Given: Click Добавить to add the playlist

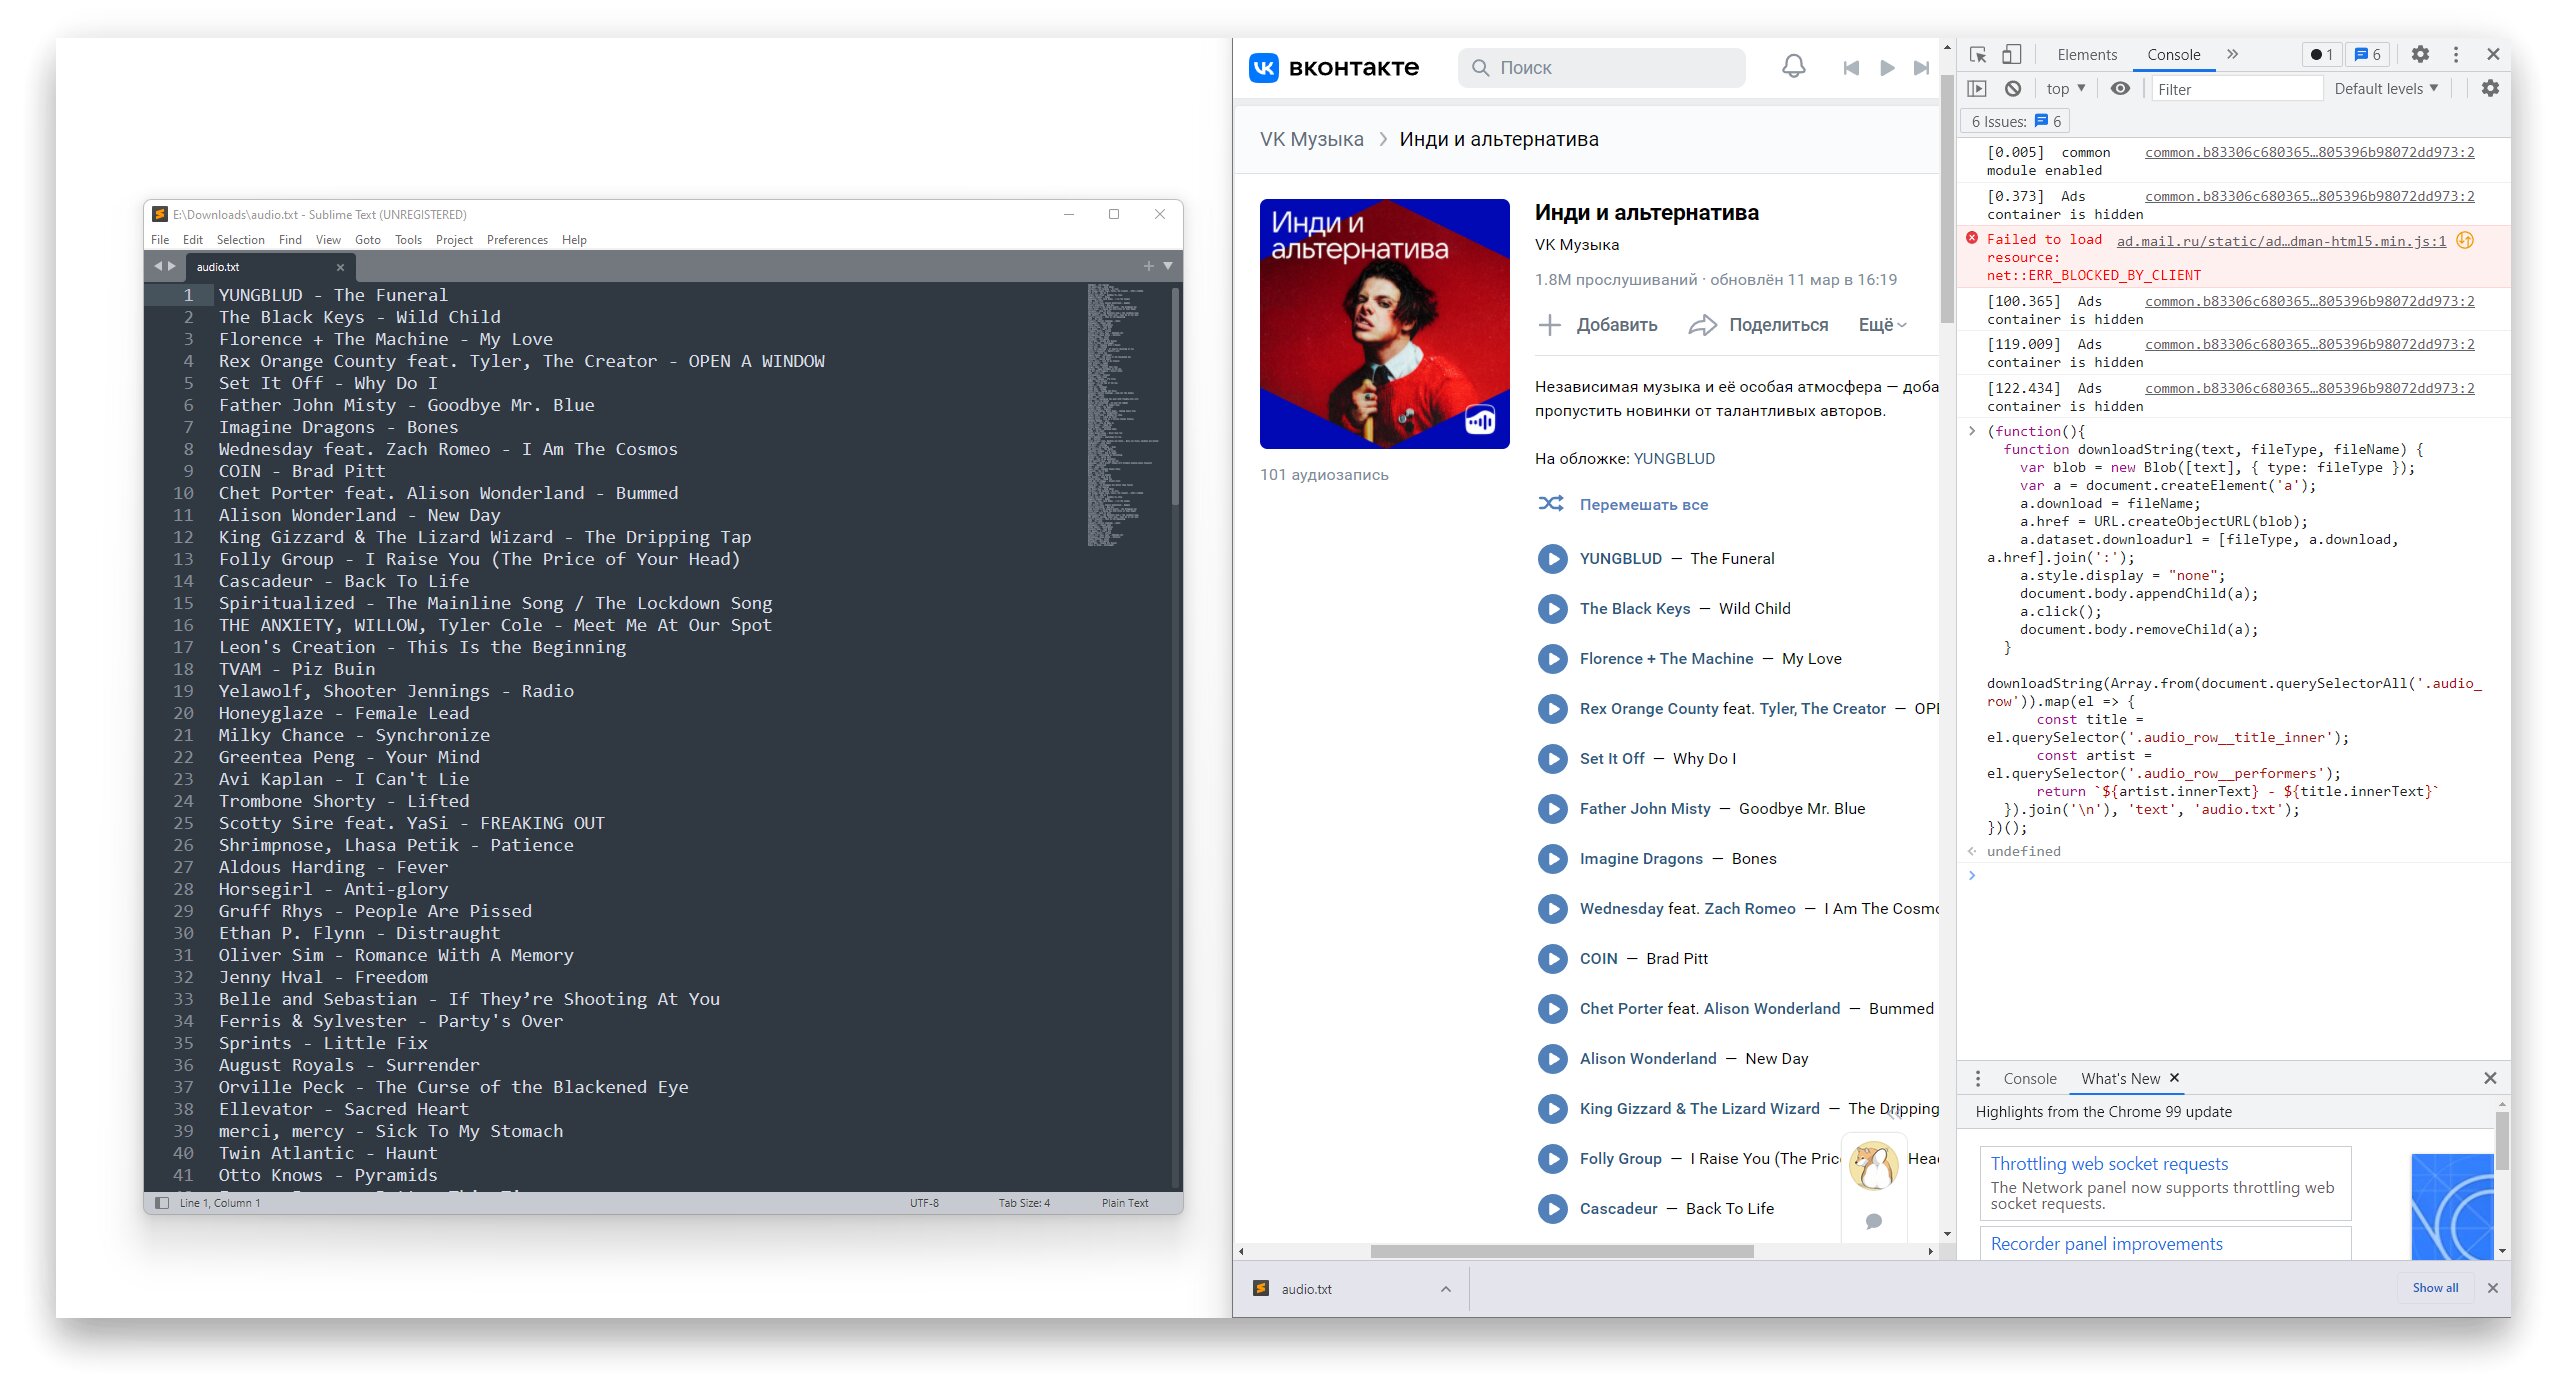Looking at the screenshot, I should 1597,324.
